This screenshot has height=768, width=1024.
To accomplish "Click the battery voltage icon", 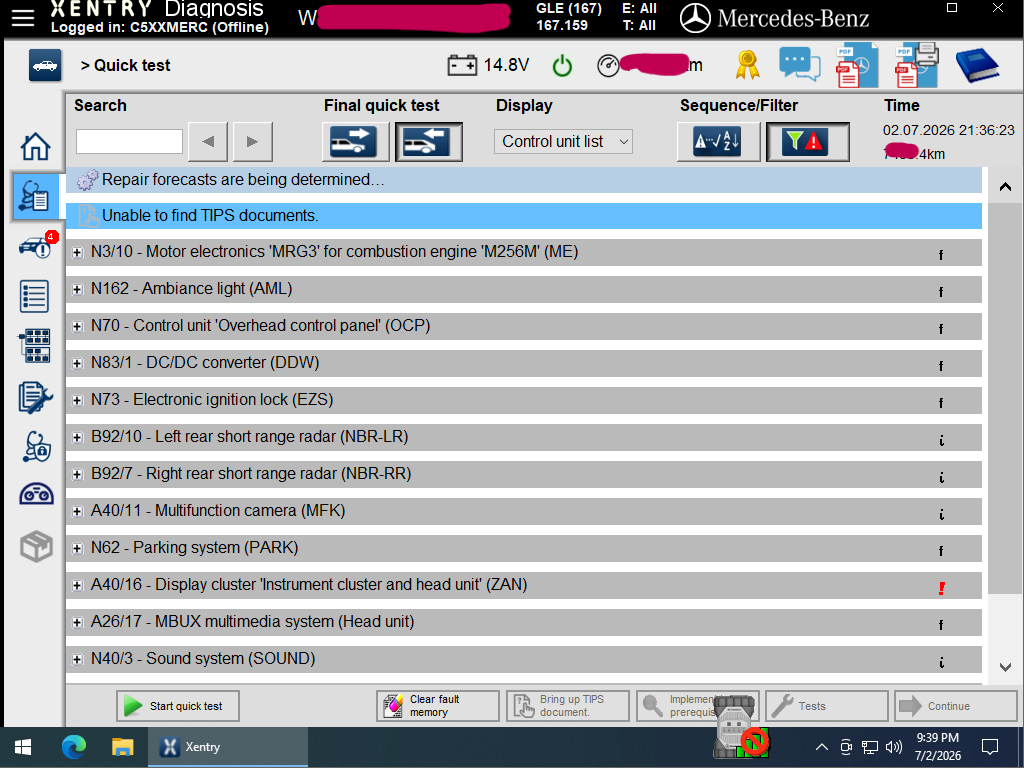I will (x=462, y=65).
